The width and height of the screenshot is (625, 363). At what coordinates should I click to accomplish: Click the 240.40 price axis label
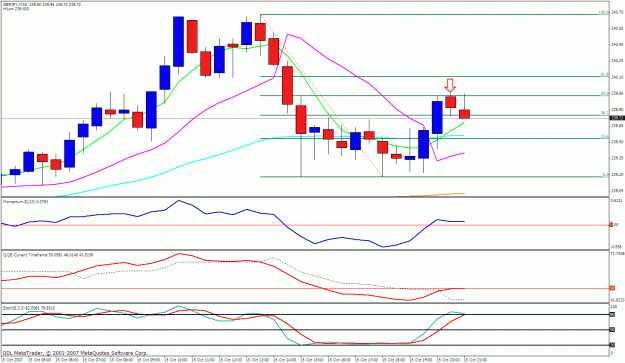point(617,44)
